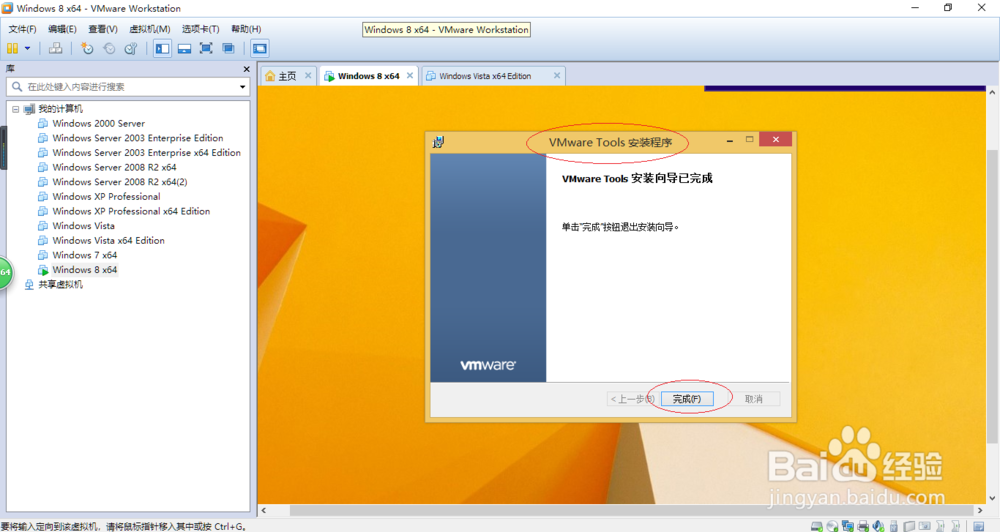Click the VMware Workstation title bar icon
This screenshot has width=1000, height=532.
pyautogui.click(x=7, y=8)
